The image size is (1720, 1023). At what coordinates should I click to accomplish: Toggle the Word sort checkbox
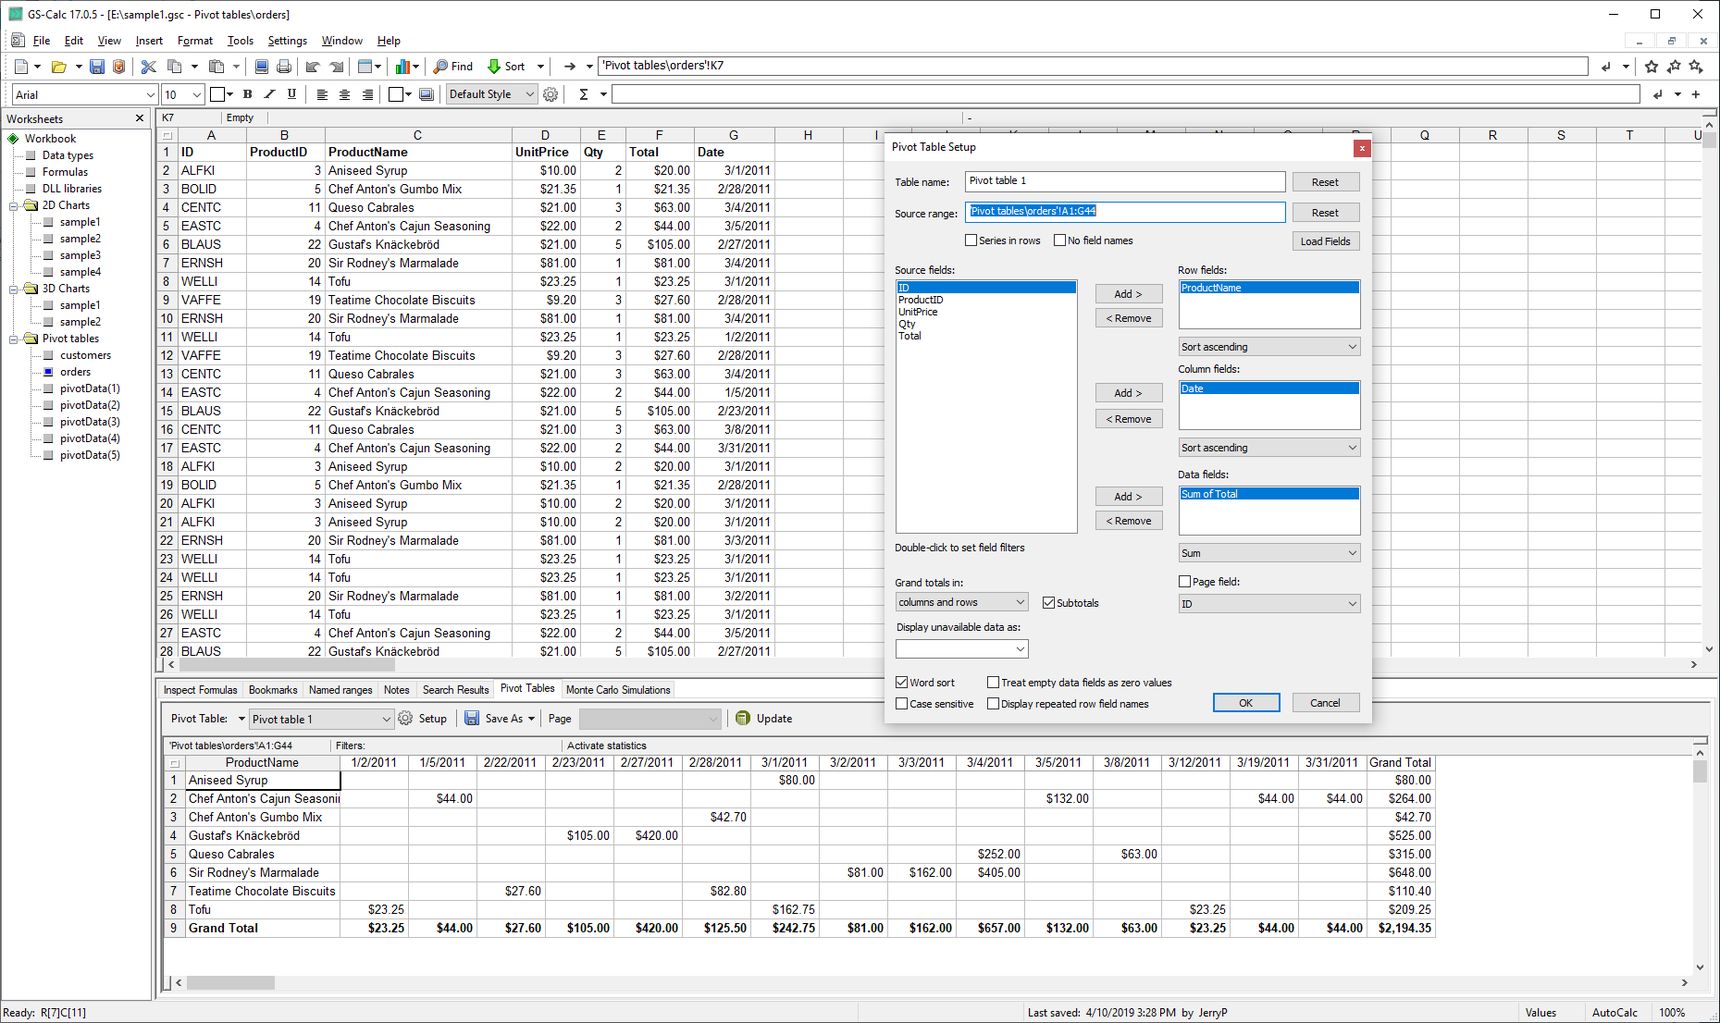pyautogui.click(x=902, y=682)
